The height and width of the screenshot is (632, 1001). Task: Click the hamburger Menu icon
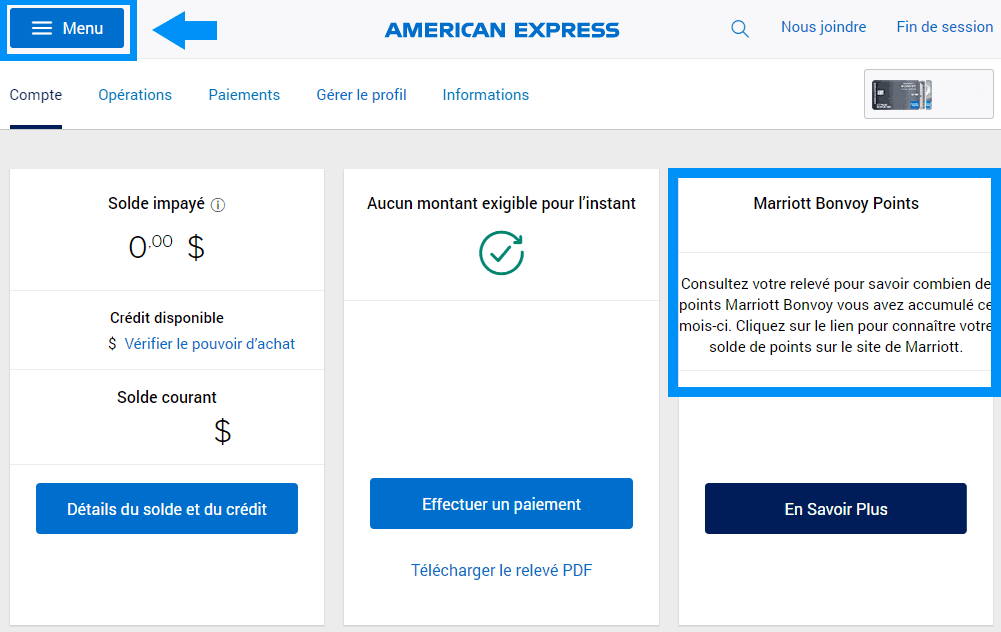pos(42,28)
